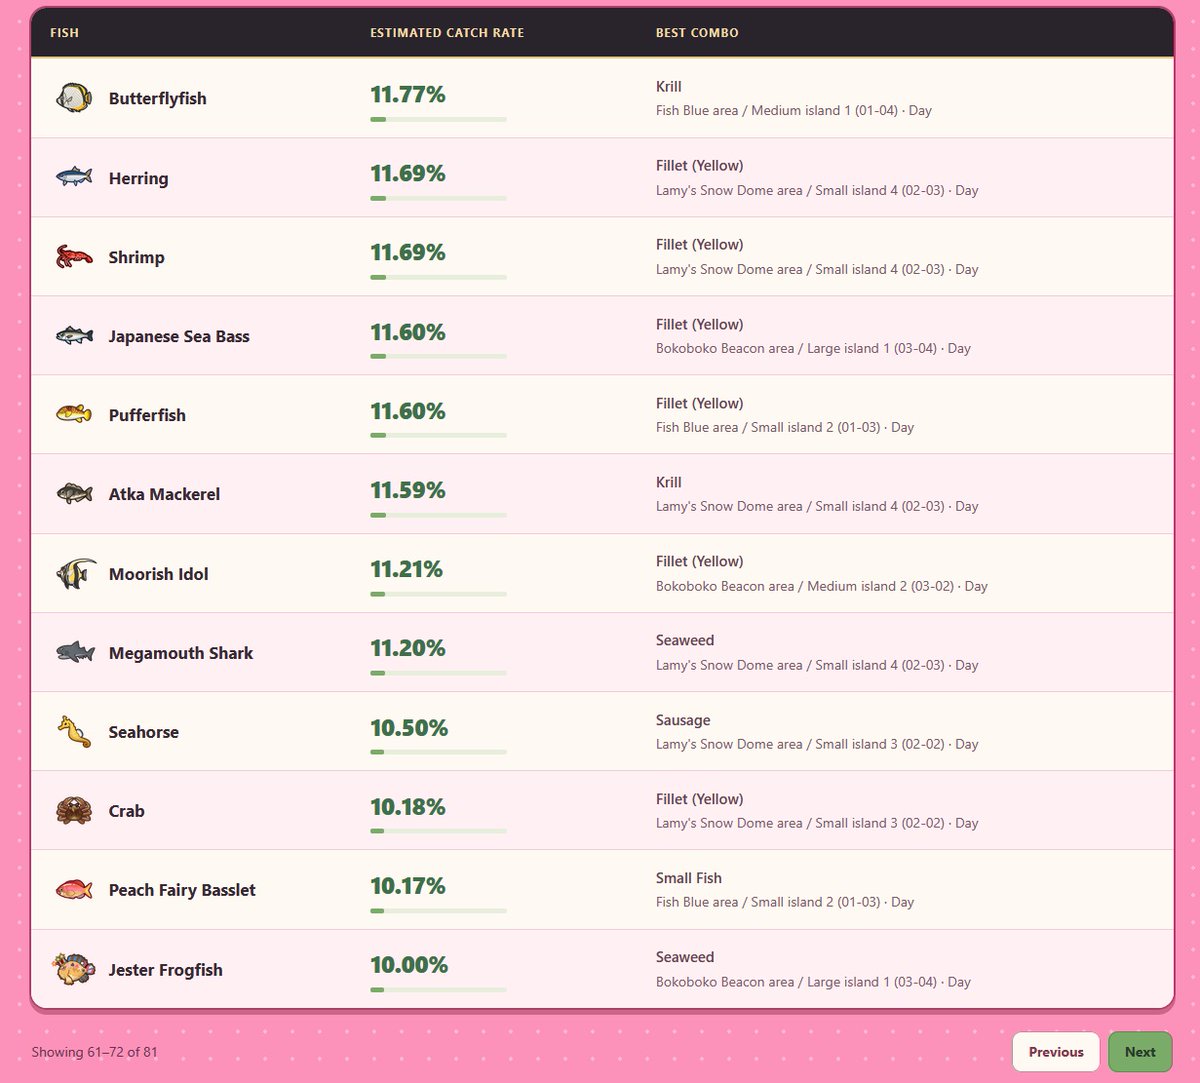Click the Herring fish icon

74,177
